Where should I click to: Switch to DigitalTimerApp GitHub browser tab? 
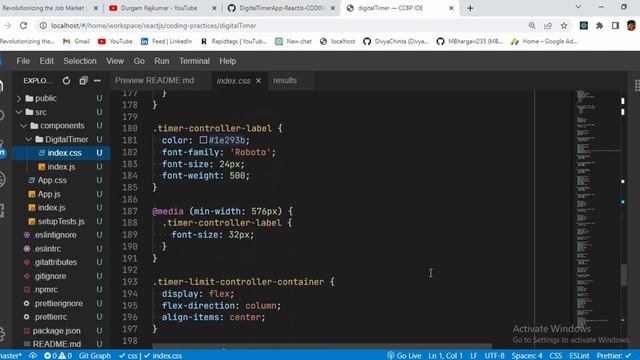click(x=282, y=8)
